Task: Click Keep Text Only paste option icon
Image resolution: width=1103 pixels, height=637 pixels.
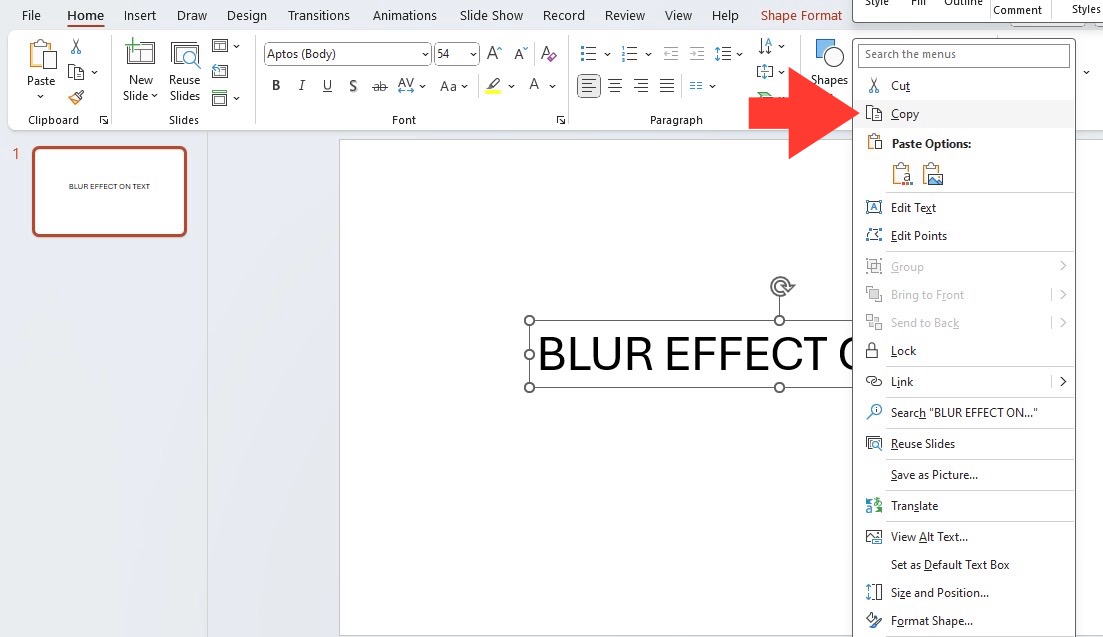Action: click(902, 174)
